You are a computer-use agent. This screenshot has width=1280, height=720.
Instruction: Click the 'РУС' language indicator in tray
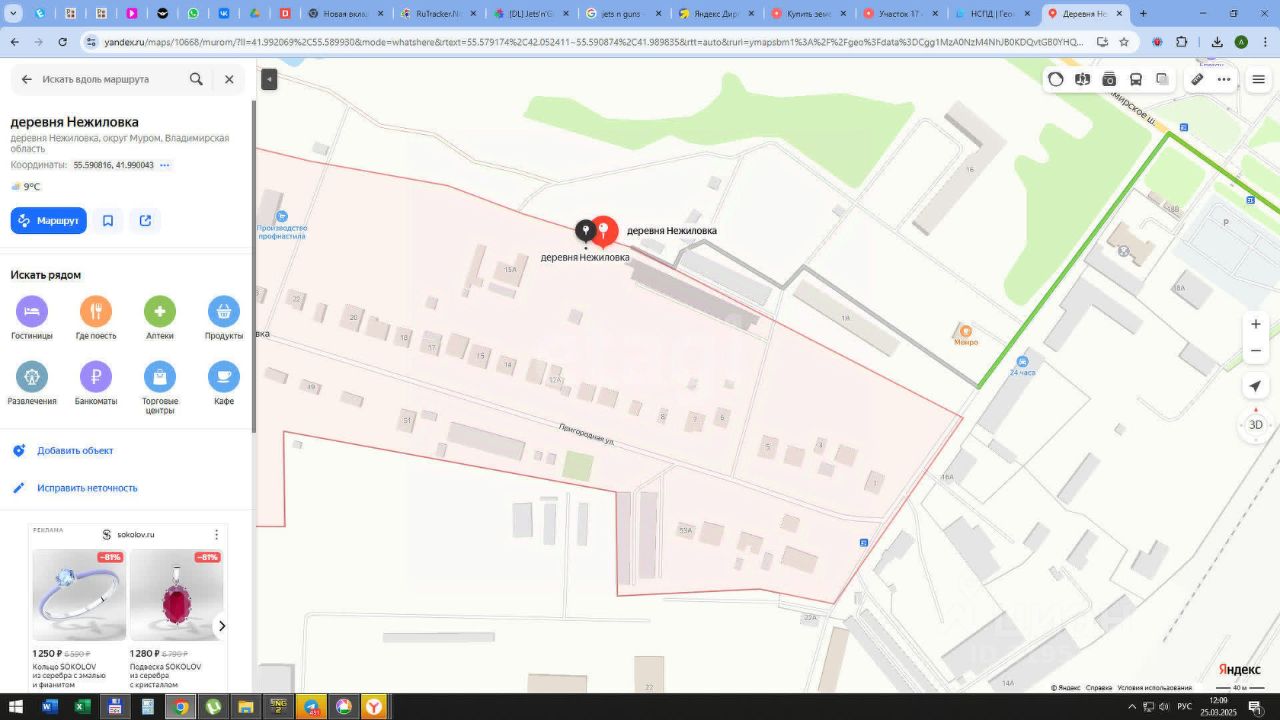(x=1184, y=707)
